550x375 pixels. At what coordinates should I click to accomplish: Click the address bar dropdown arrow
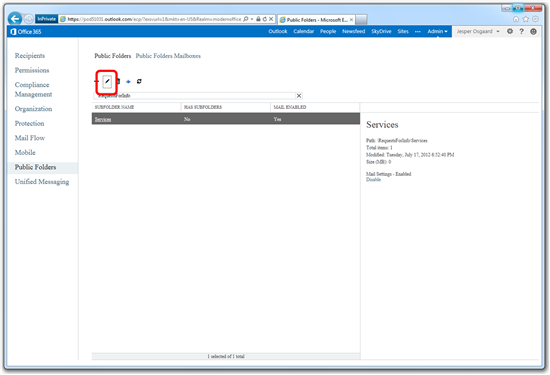(x=252, y=19)
